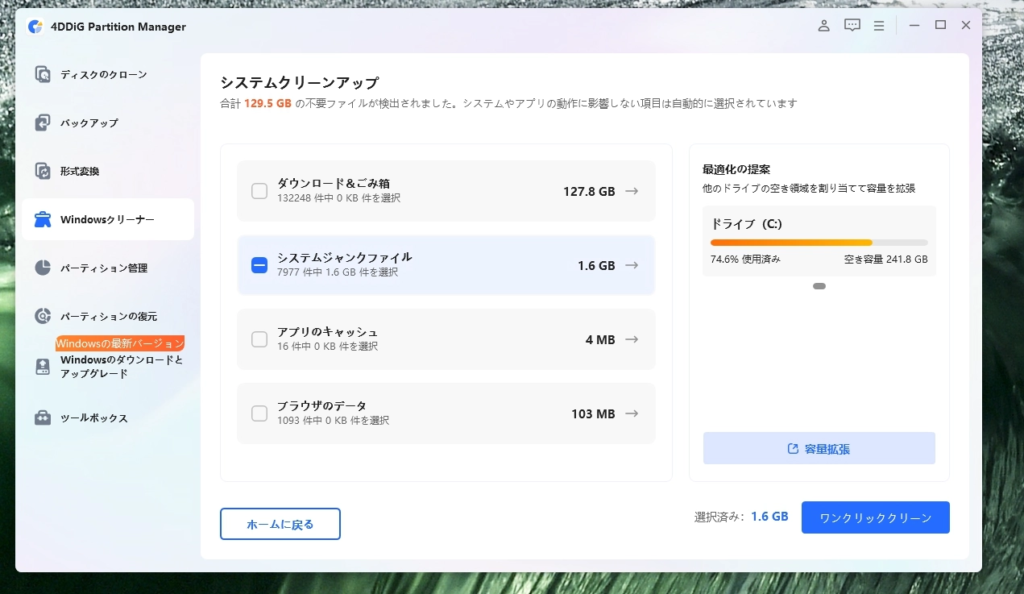1024x594 pixels.
Task: Click the partition recovery (パーティションの復元) icon
Action: coord(42,316)
